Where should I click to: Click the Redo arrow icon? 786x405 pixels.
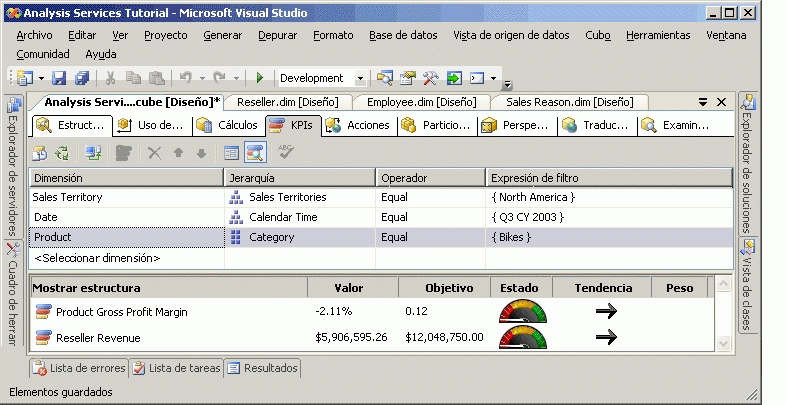pos(219,78)
